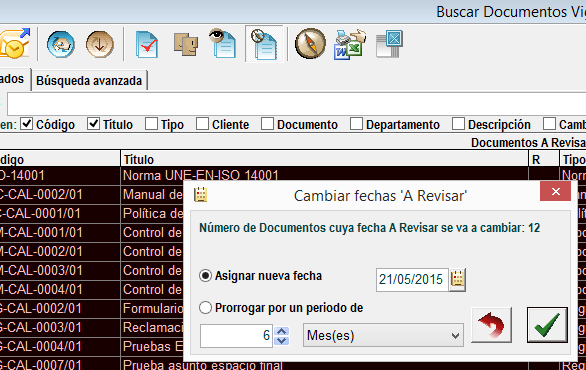The height and width of the screenshot is (370, 586).
Task: Switch to the Búsqueda avanzada tab
Action: 89,80
